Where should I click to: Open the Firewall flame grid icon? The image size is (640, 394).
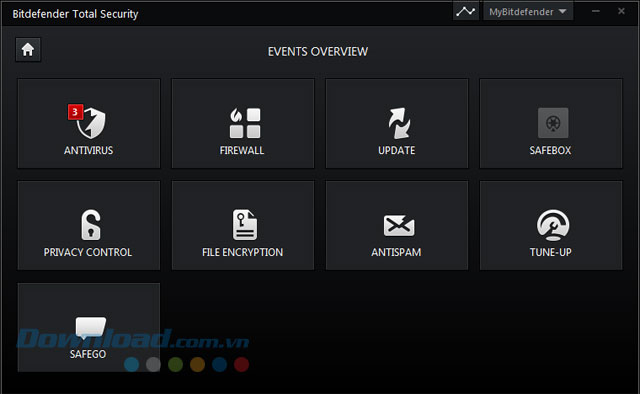click(245, 123)
